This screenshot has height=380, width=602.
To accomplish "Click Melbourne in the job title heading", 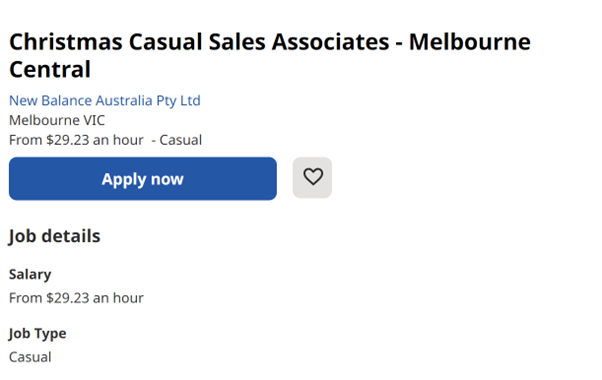I will (x=470, y=41).
